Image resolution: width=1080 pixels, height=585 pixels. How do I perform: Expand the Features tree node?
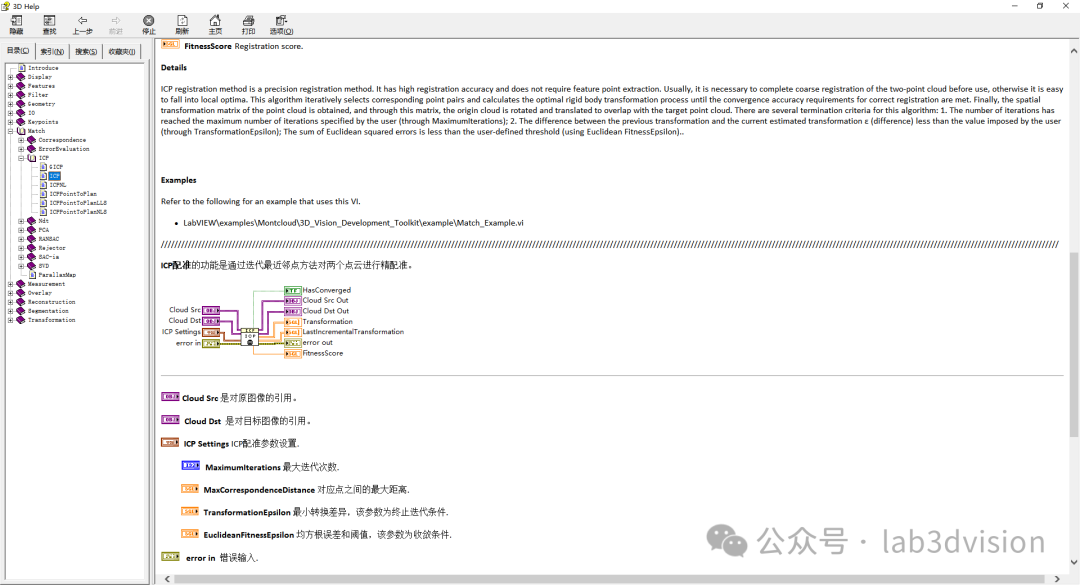(x=10, y=86)
